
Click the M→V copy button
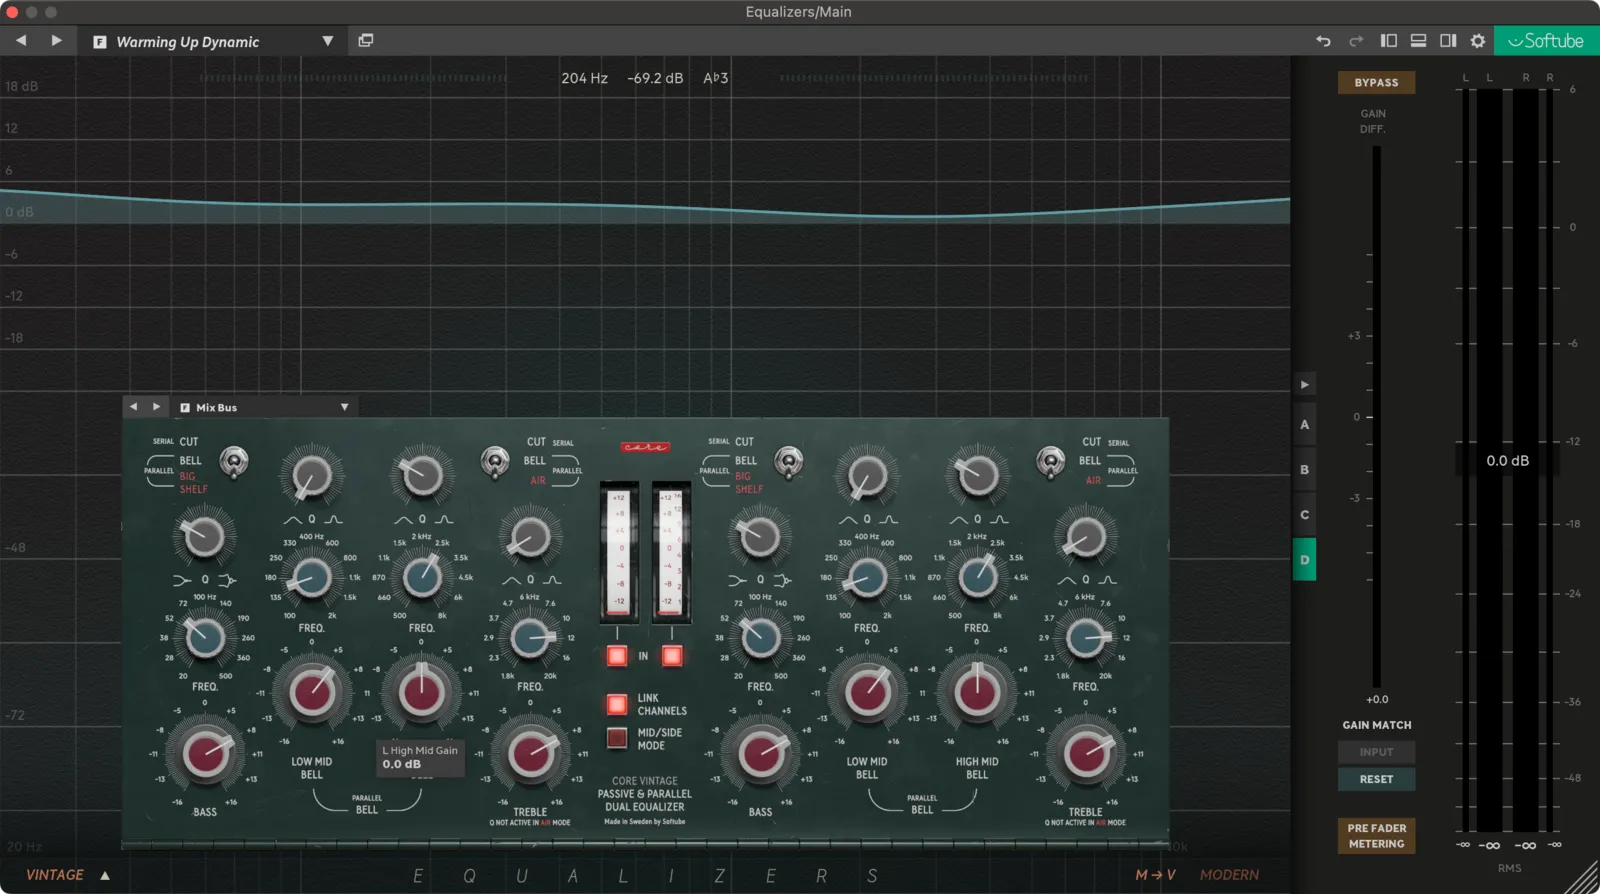point(1155,875)
